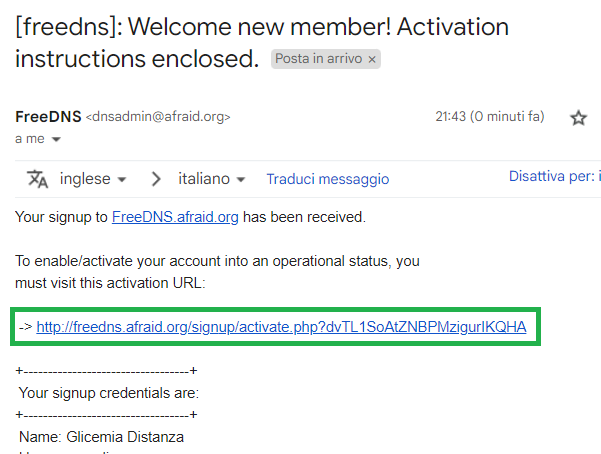Viewport: 601px width, 454px height.
Task: Click the dnsadmin@afraid.org sender address
Action: click(x=158, y=117)
